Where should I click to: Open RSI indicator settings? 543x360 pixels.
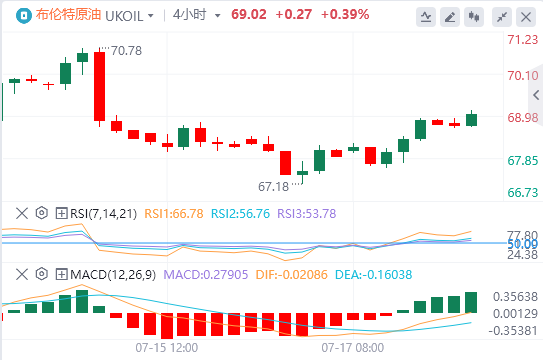(x=42, y=213)
